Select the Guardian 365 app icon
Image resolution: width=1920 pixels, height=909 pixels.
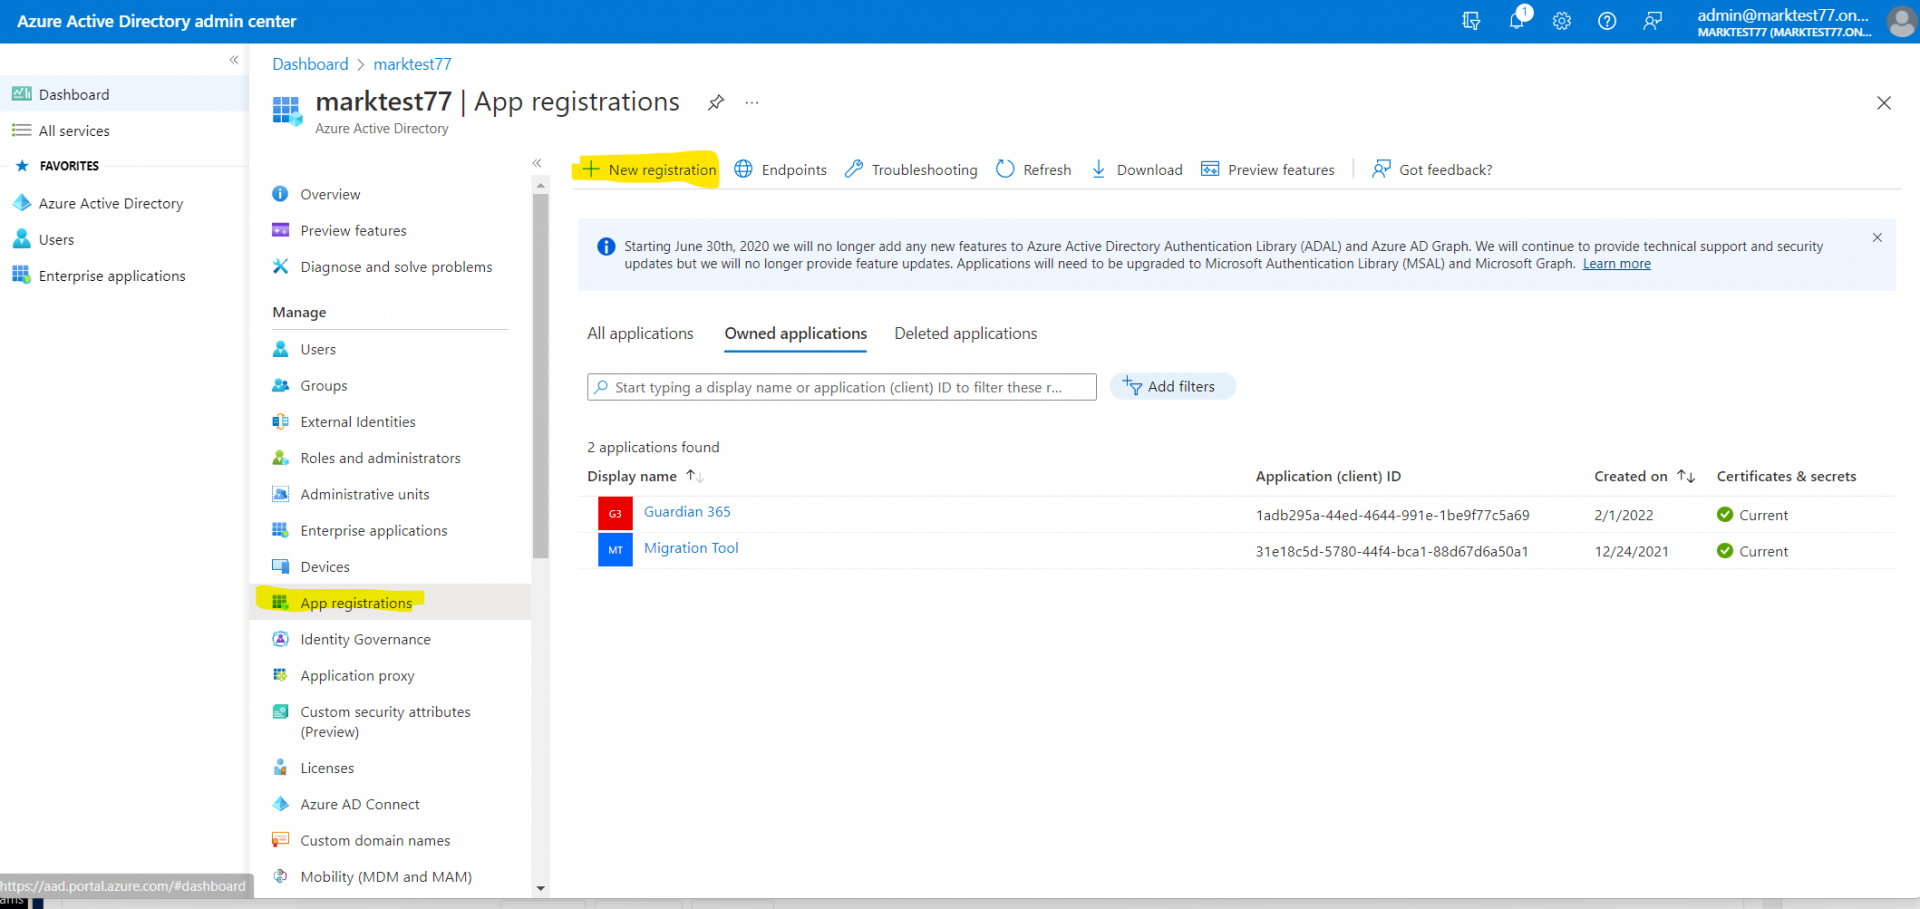tap(615, 512)
